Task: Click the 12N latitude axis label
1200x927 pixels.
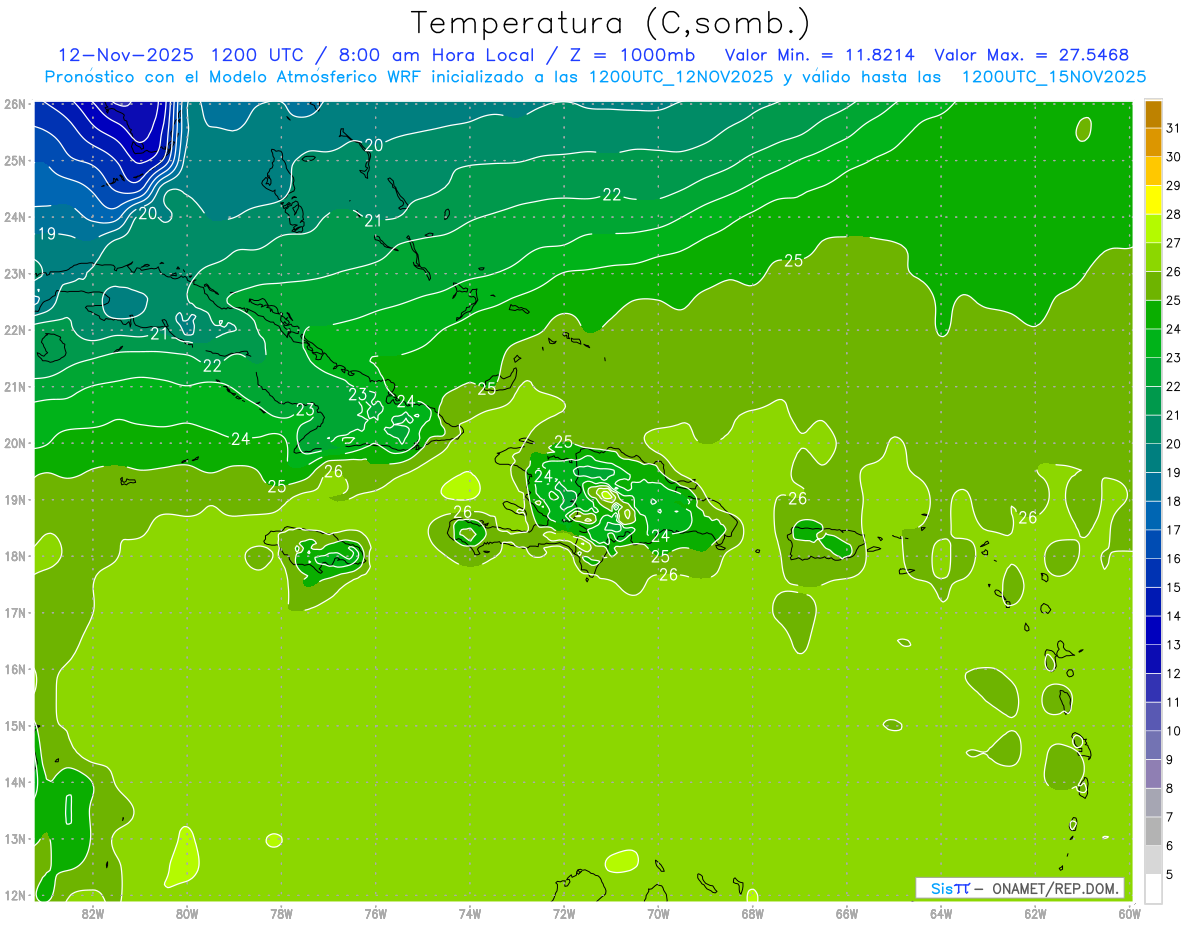Action: click(14, 895)
